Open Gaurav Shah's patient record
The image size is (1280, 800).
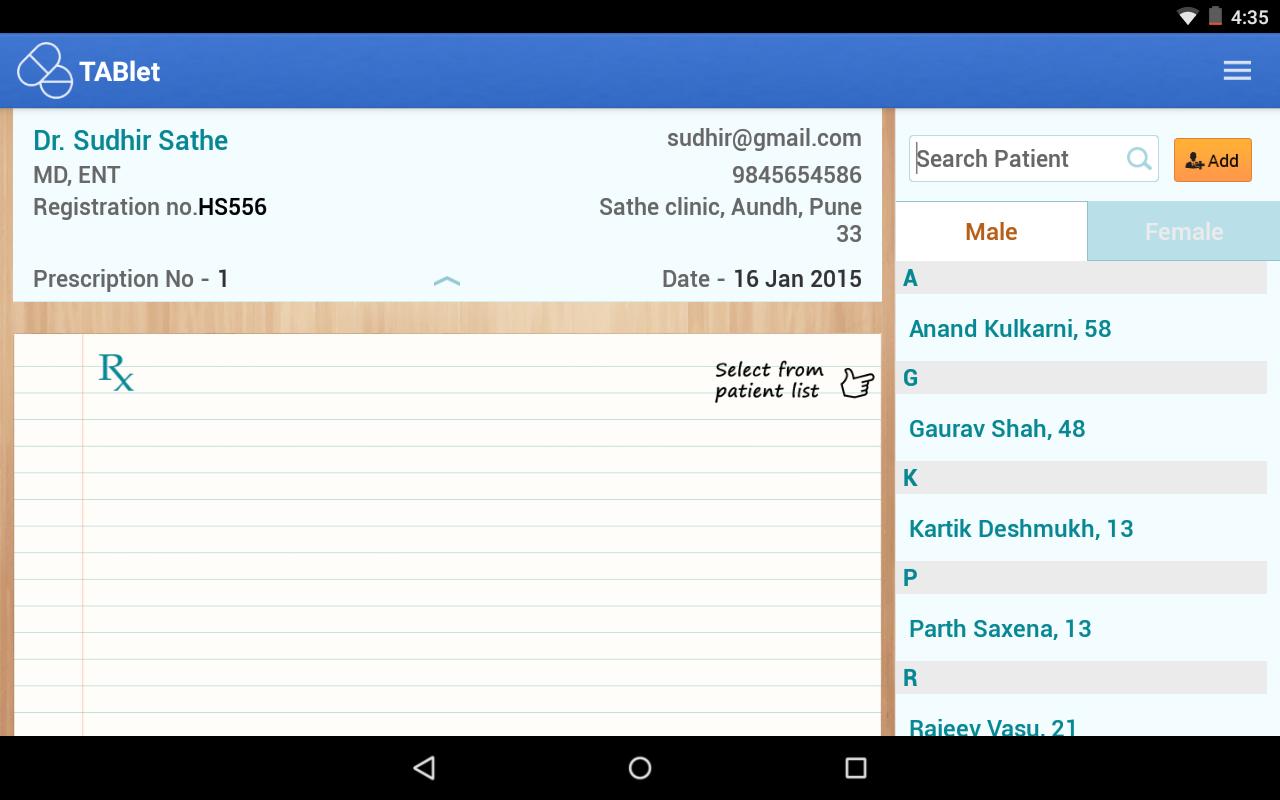996,428
